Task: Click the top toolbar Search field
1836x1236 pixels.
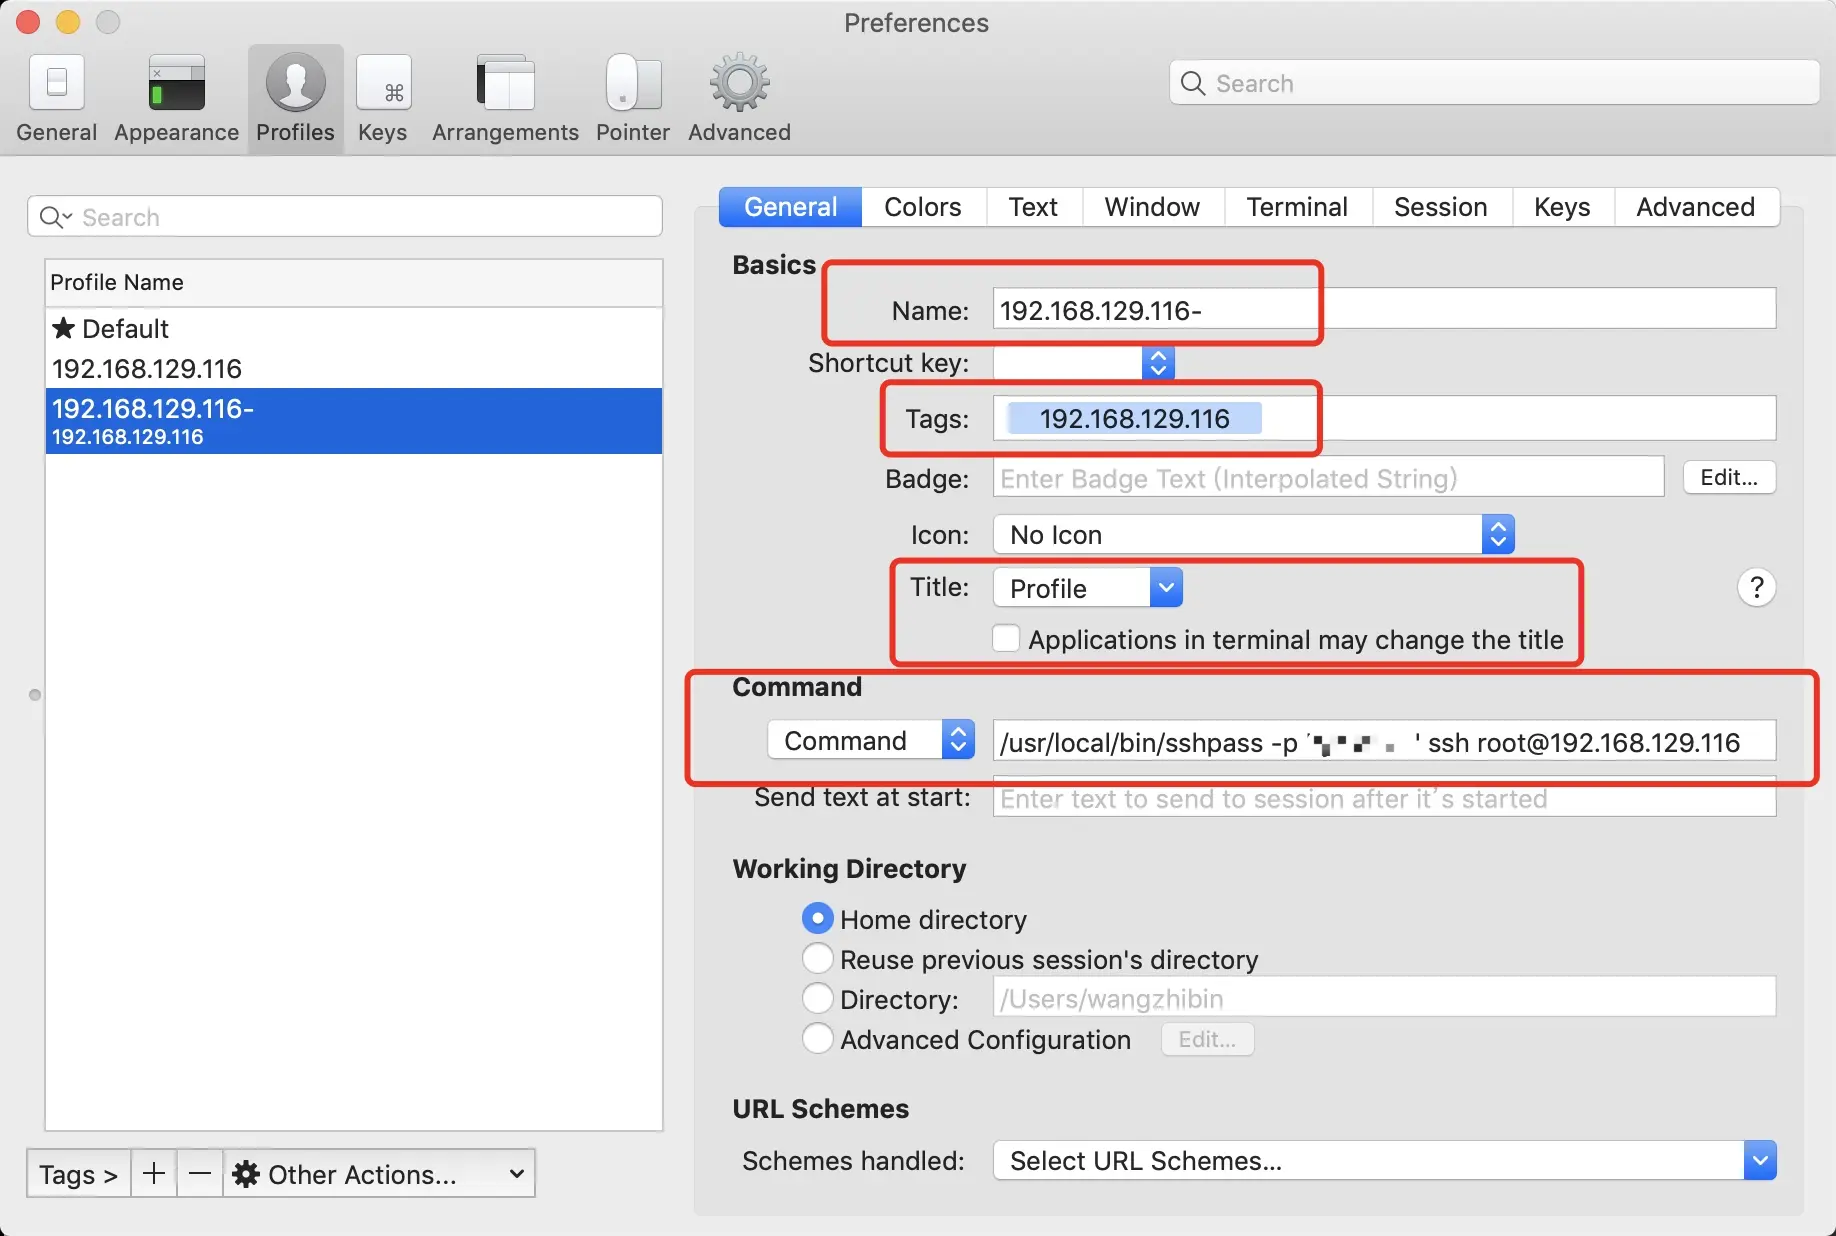Action: coord(1494,83)
